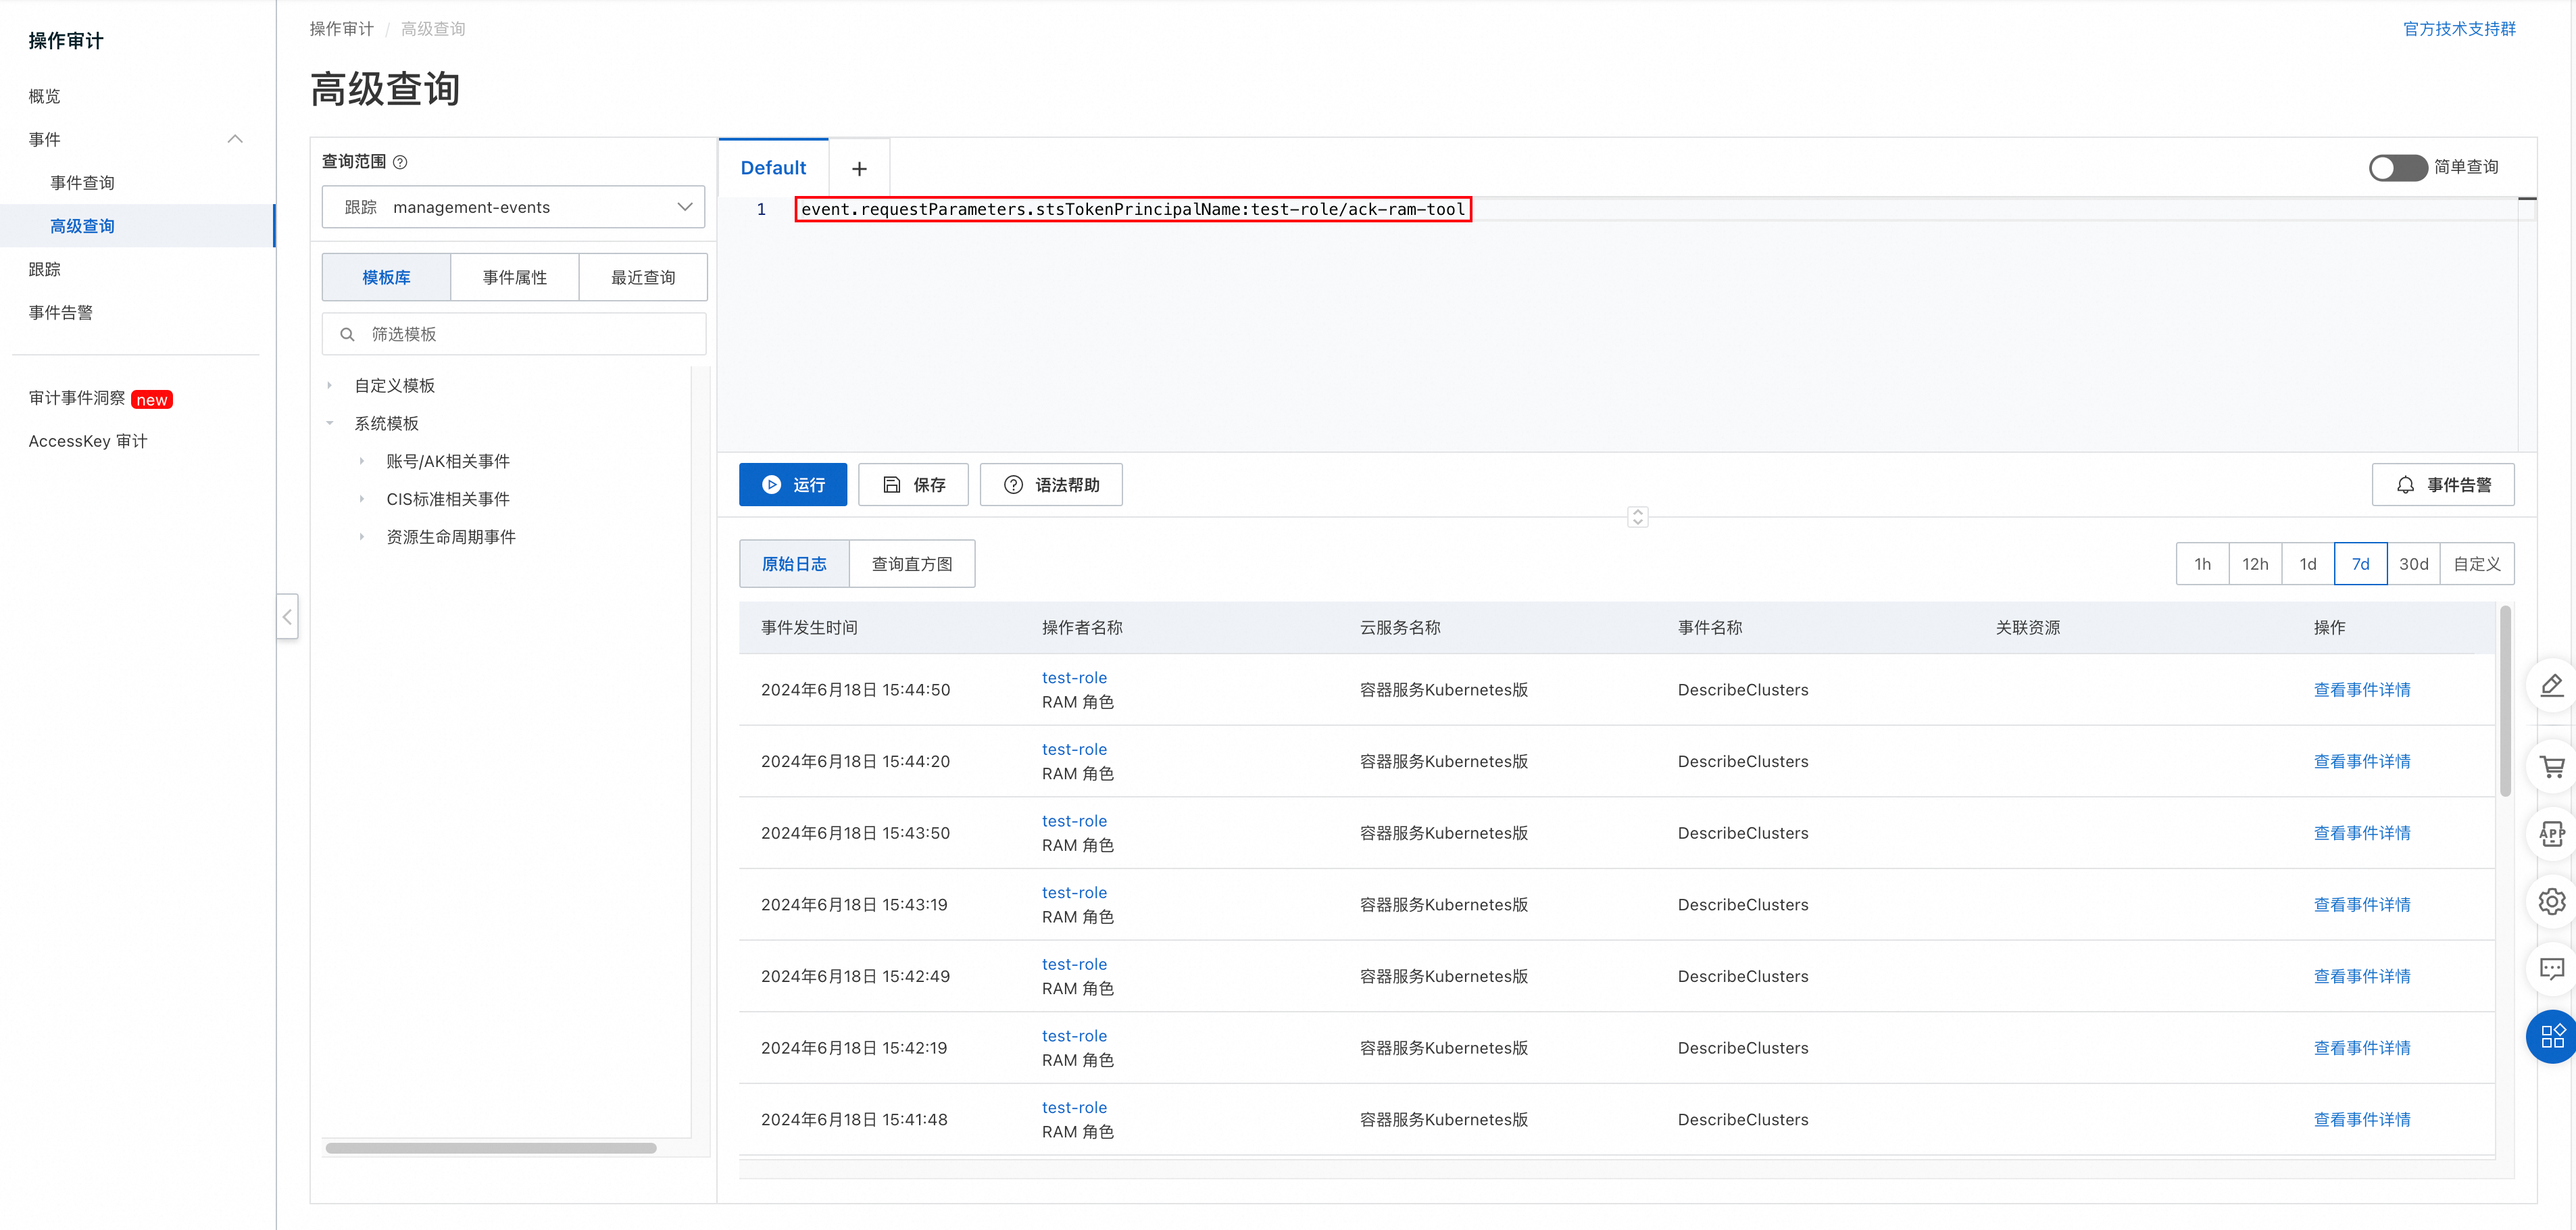Open AccessKey 审计 in sidebar
The width and height of the screenshot is (2576, 1230).
pyautogui.click(x=88, y=442)
